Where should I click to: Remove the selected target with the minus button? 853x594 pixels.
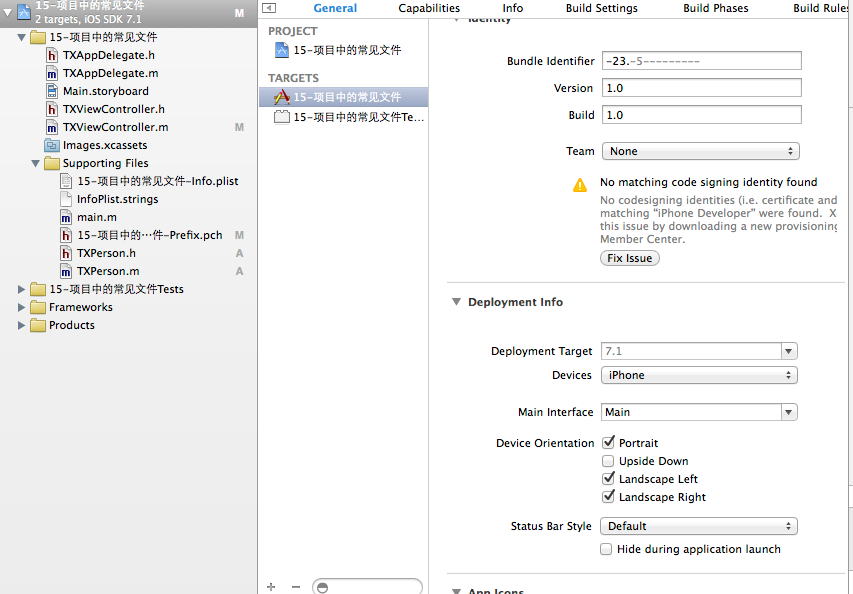pyautogui.click(x=295, y=587)
